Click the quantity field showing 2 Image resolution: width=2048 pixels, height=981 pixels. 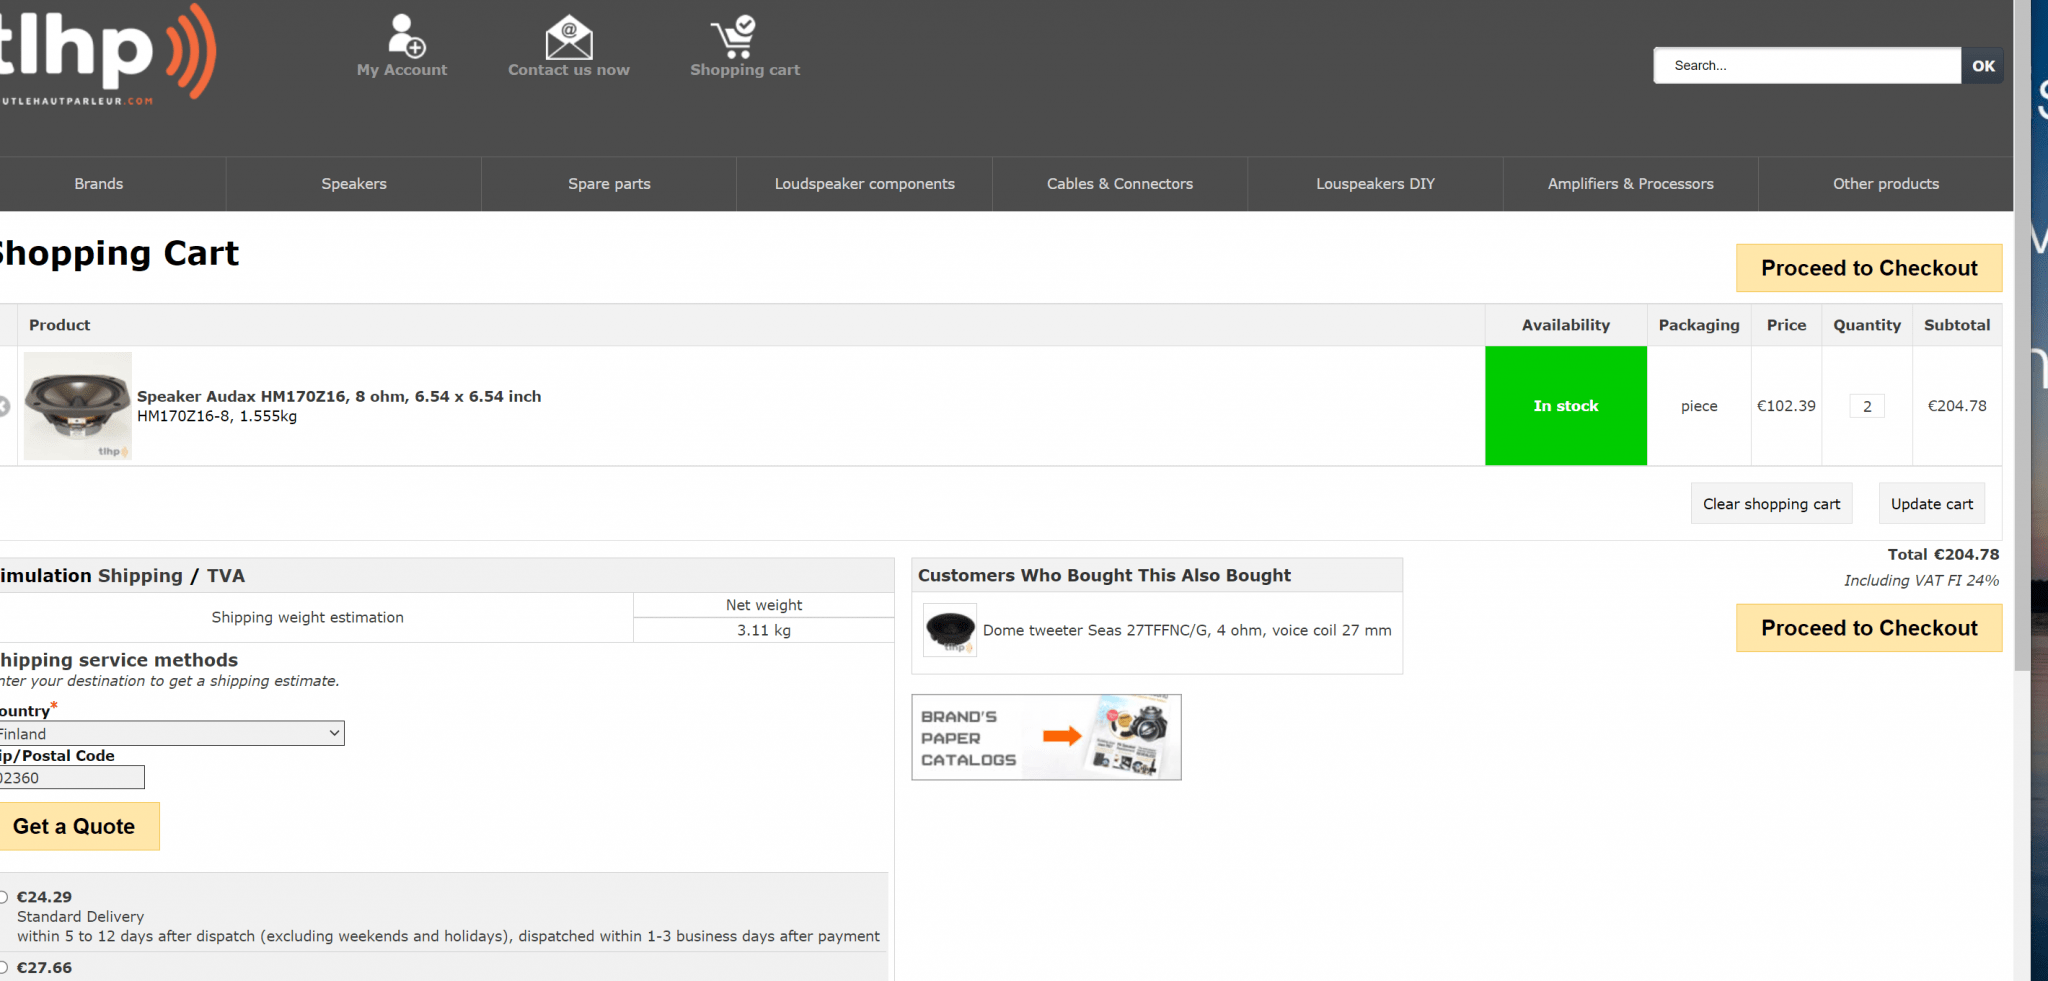1867,406
